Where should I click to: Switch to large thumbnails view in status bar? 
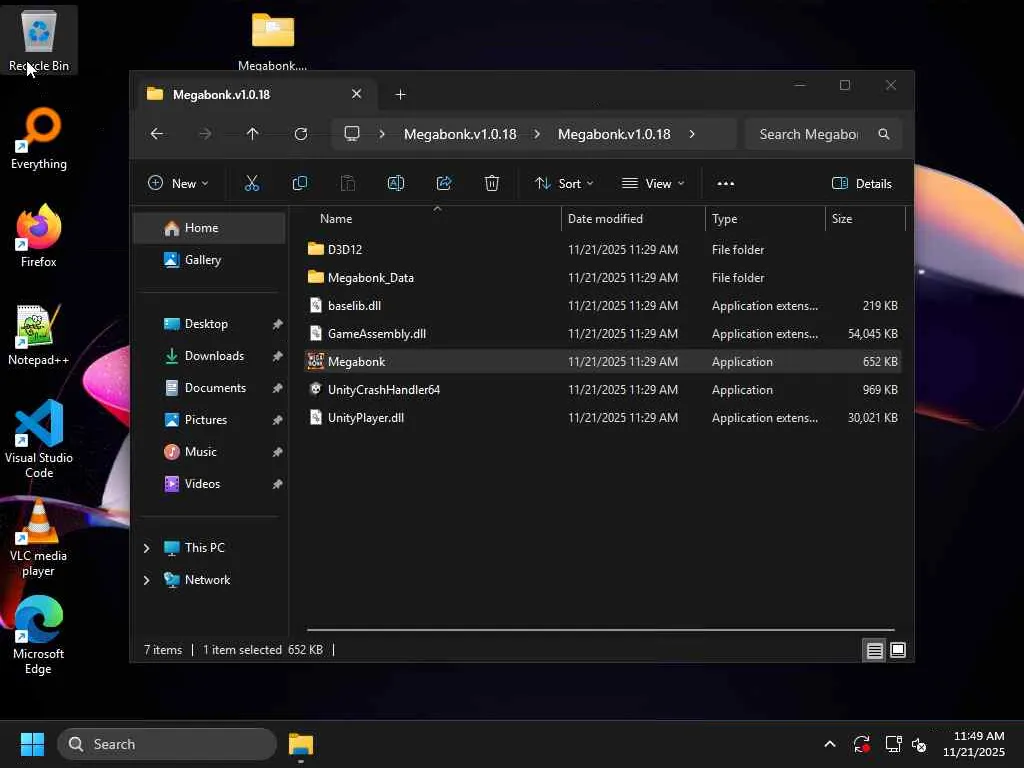click(x=898, y=650)
